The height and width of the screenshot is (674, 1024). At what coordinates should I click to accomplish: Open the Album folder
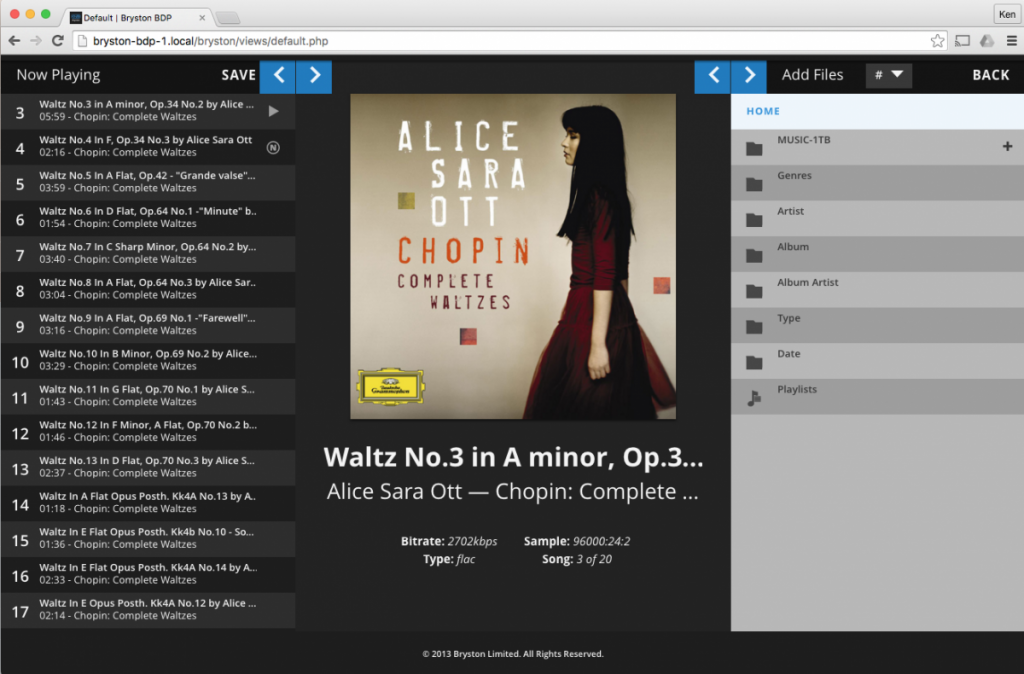[877, 254]
